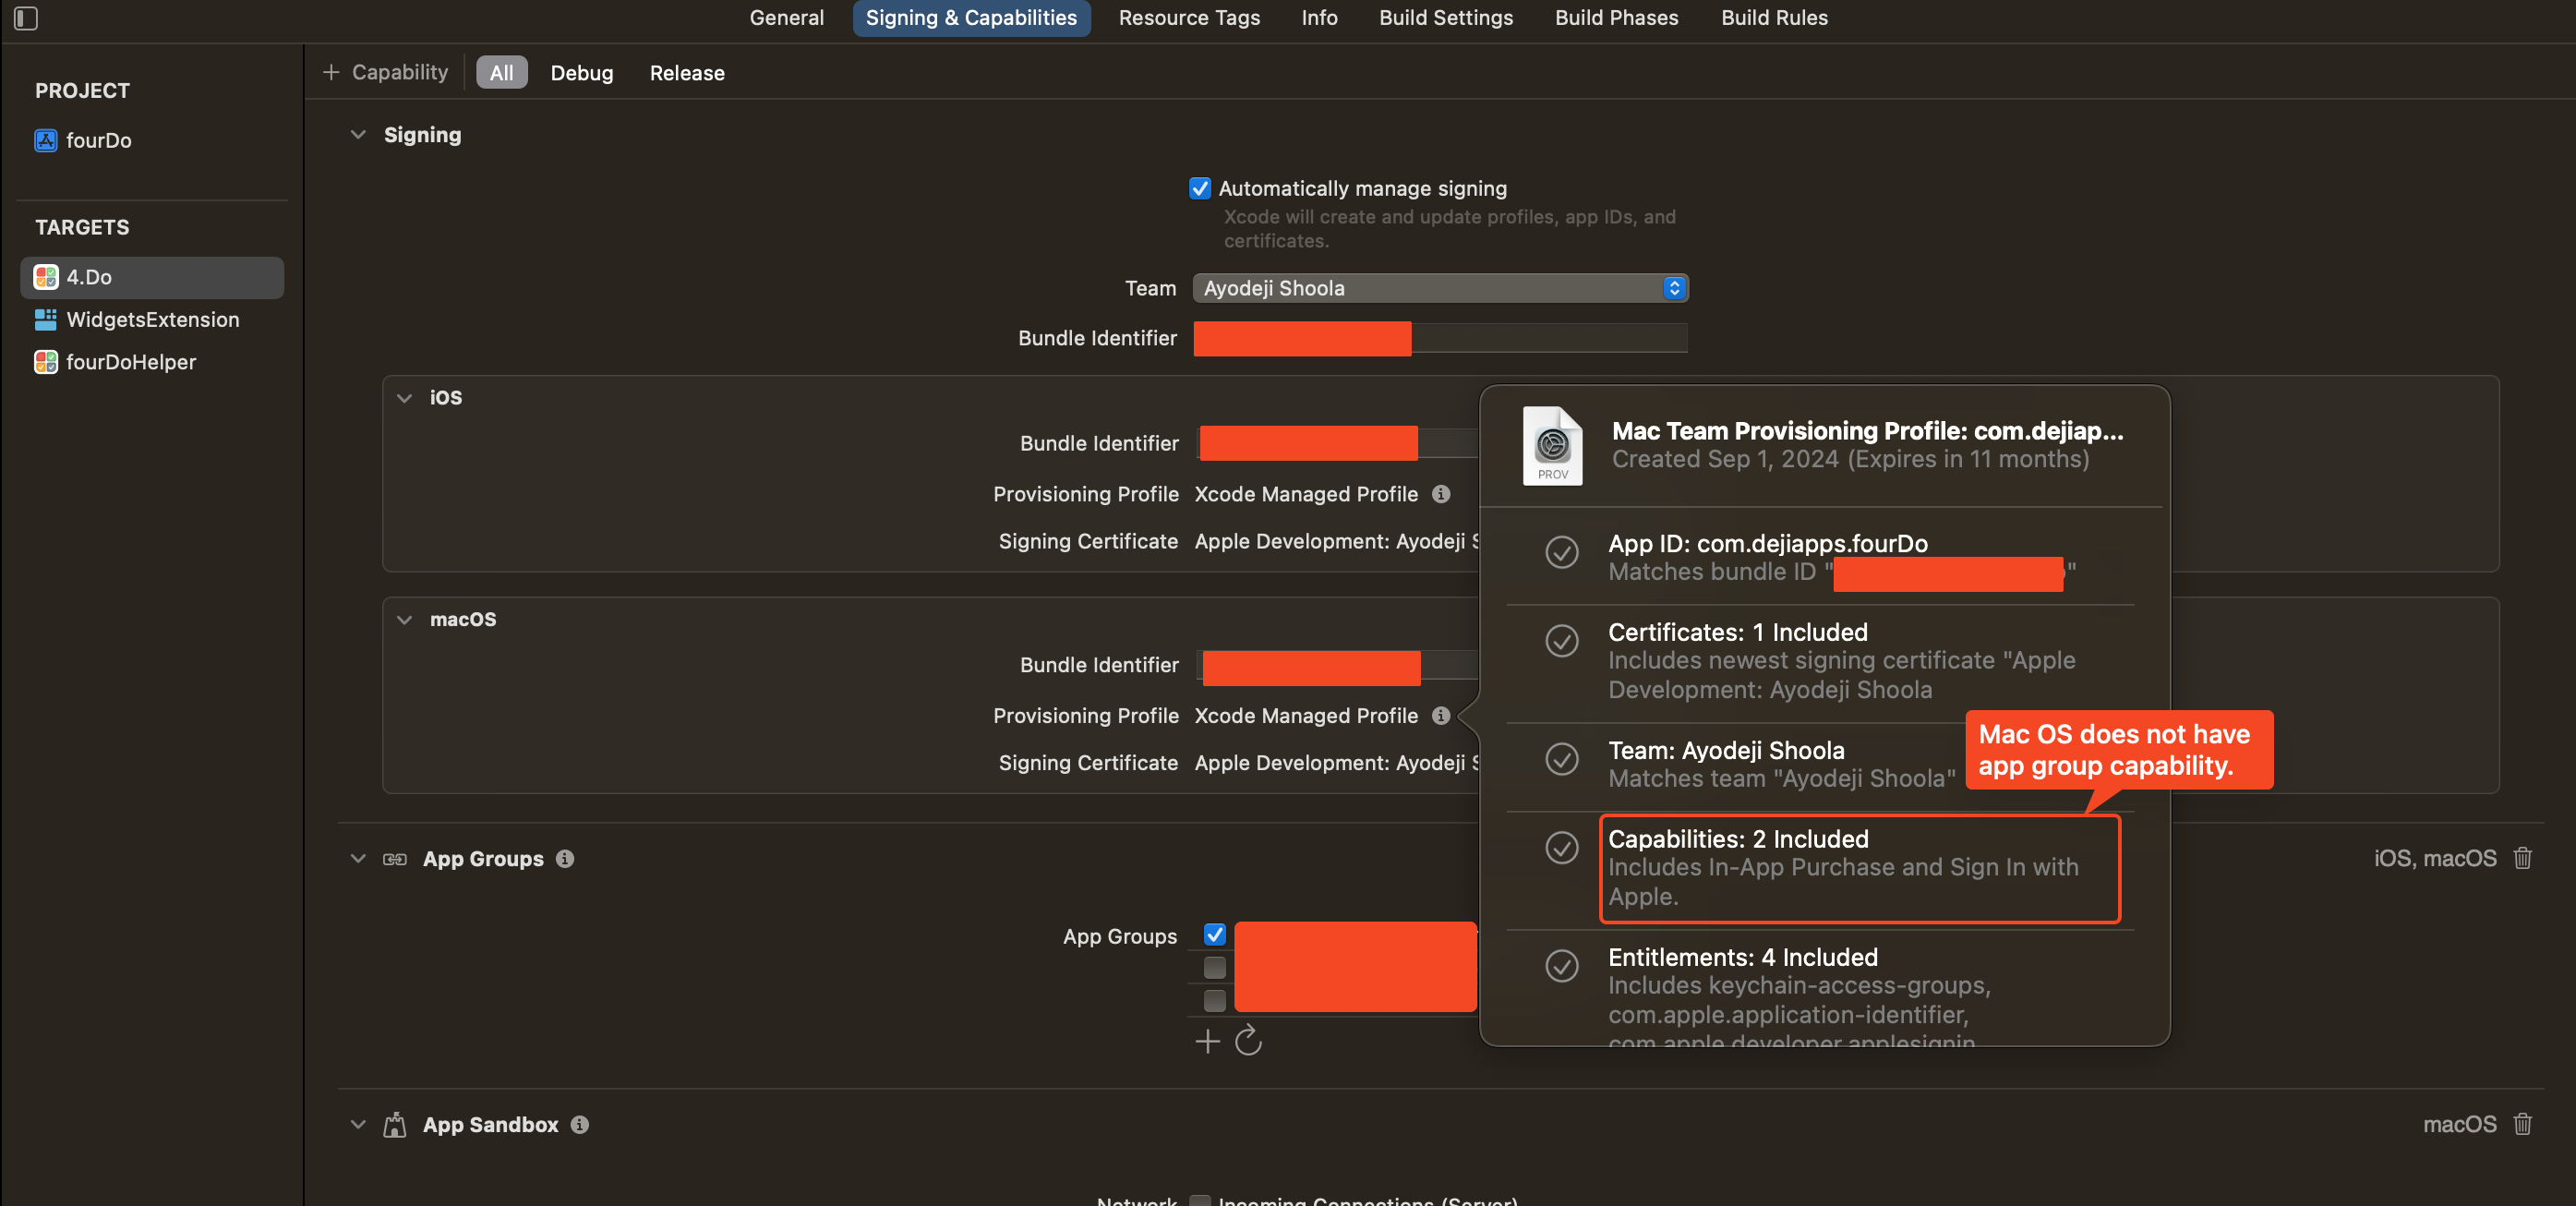Switch to Build Settings tab
This screenshot has width=2576, height=1206.
tap(1446, 18)
